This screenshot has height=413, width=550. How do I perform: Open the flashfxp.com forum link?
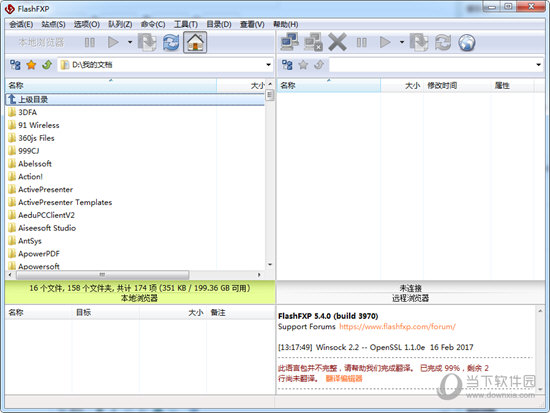(397, 327)
